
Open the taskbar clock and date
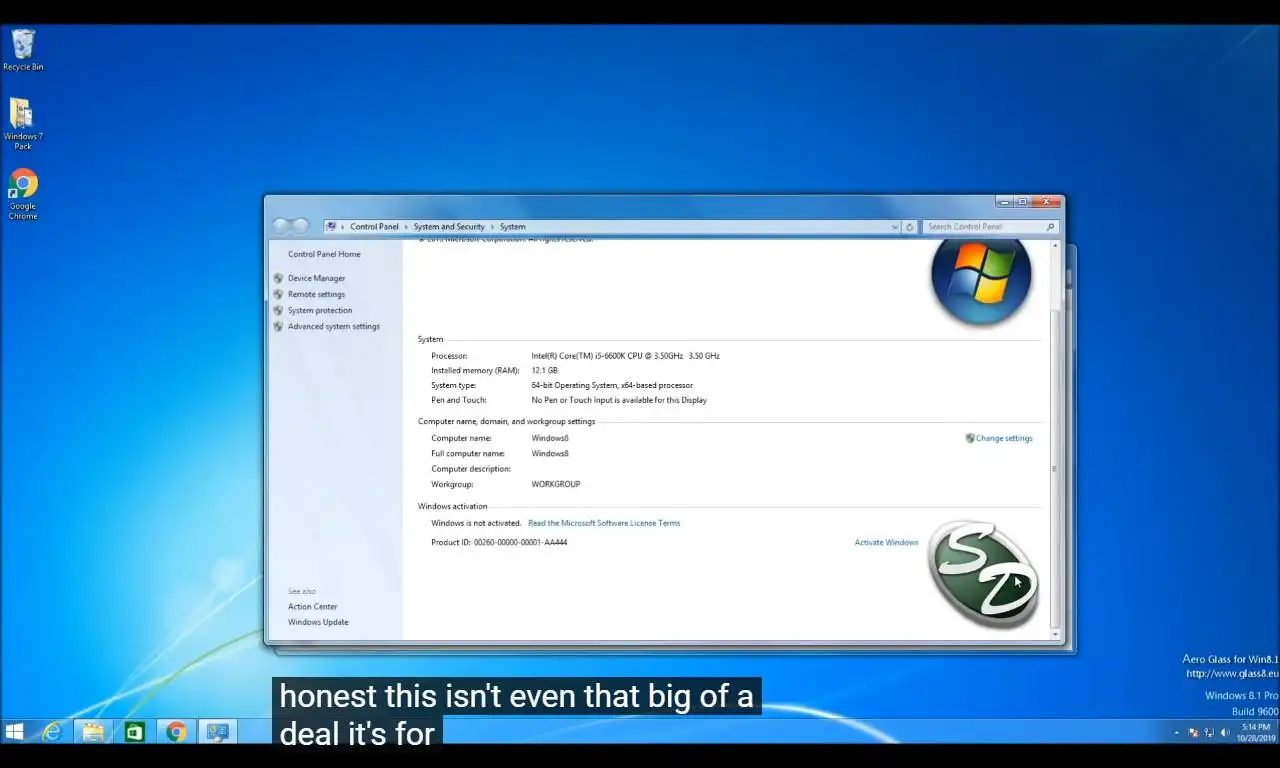click(1256, 732)
